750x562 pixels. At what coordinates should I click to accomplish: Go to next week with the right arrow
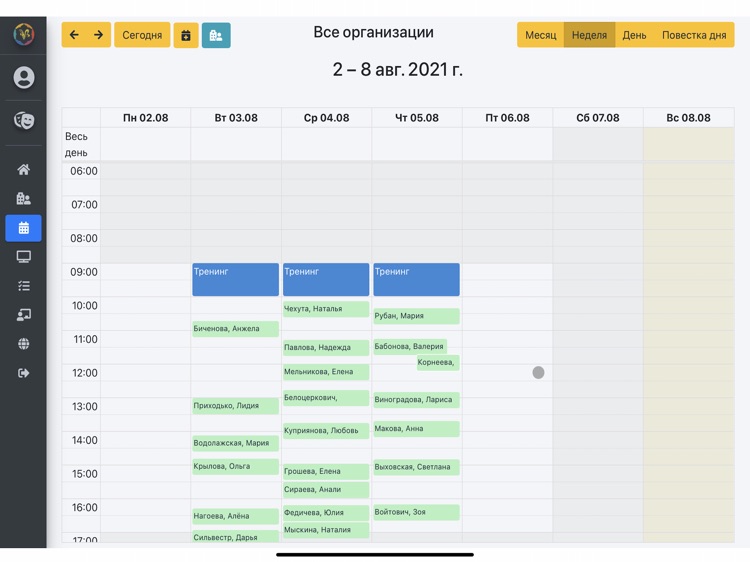pos(99,35)
